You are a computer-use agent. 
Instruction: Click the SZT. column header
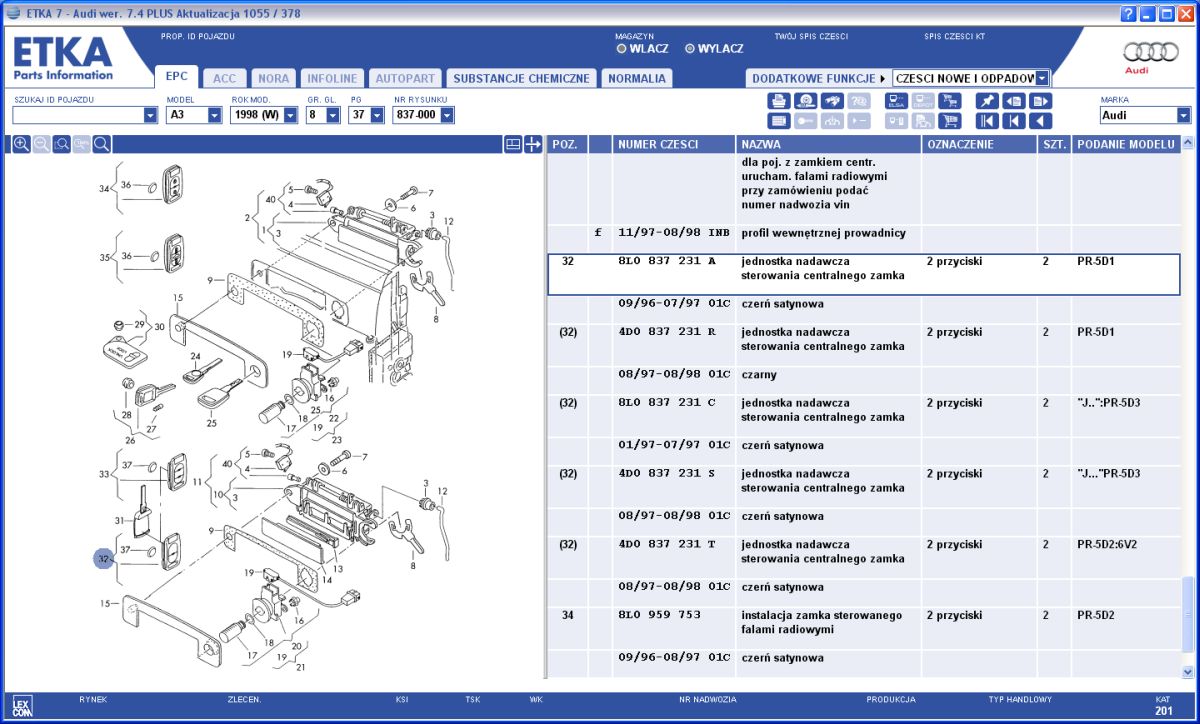(1054, 145)
